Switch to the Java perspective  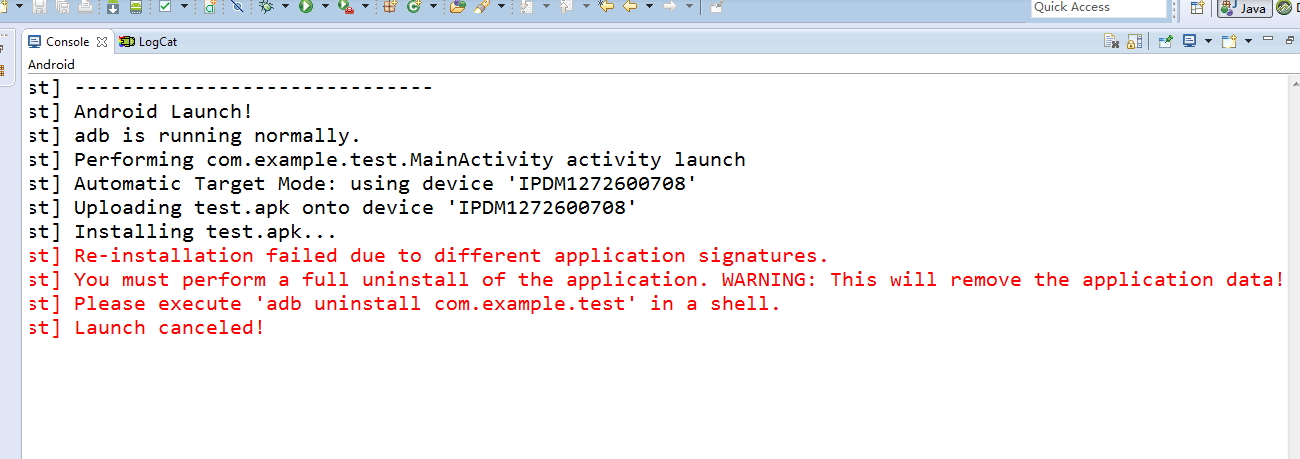(1245, 8)
